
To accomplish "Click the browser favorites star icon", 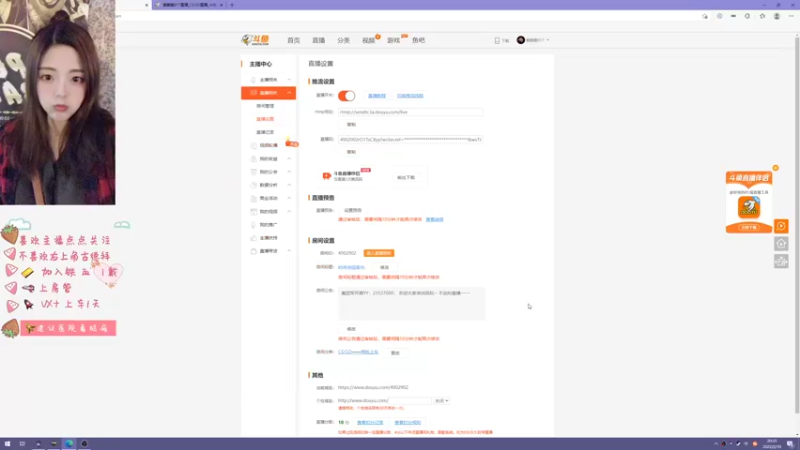I will [x=762, y=16].
